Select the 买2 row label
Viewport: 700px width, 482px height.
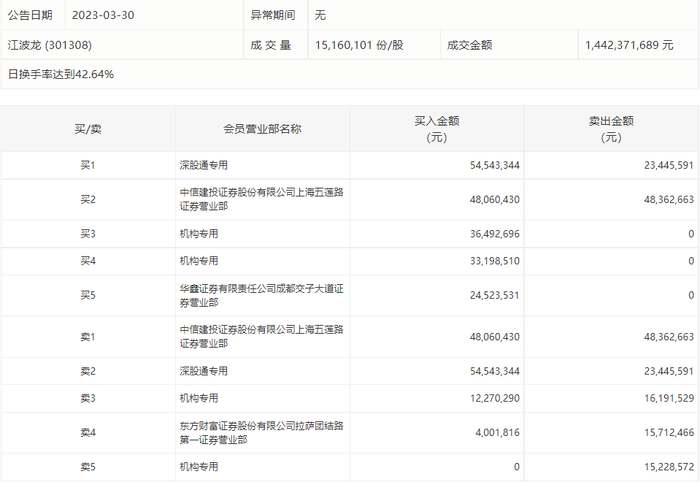88,199
